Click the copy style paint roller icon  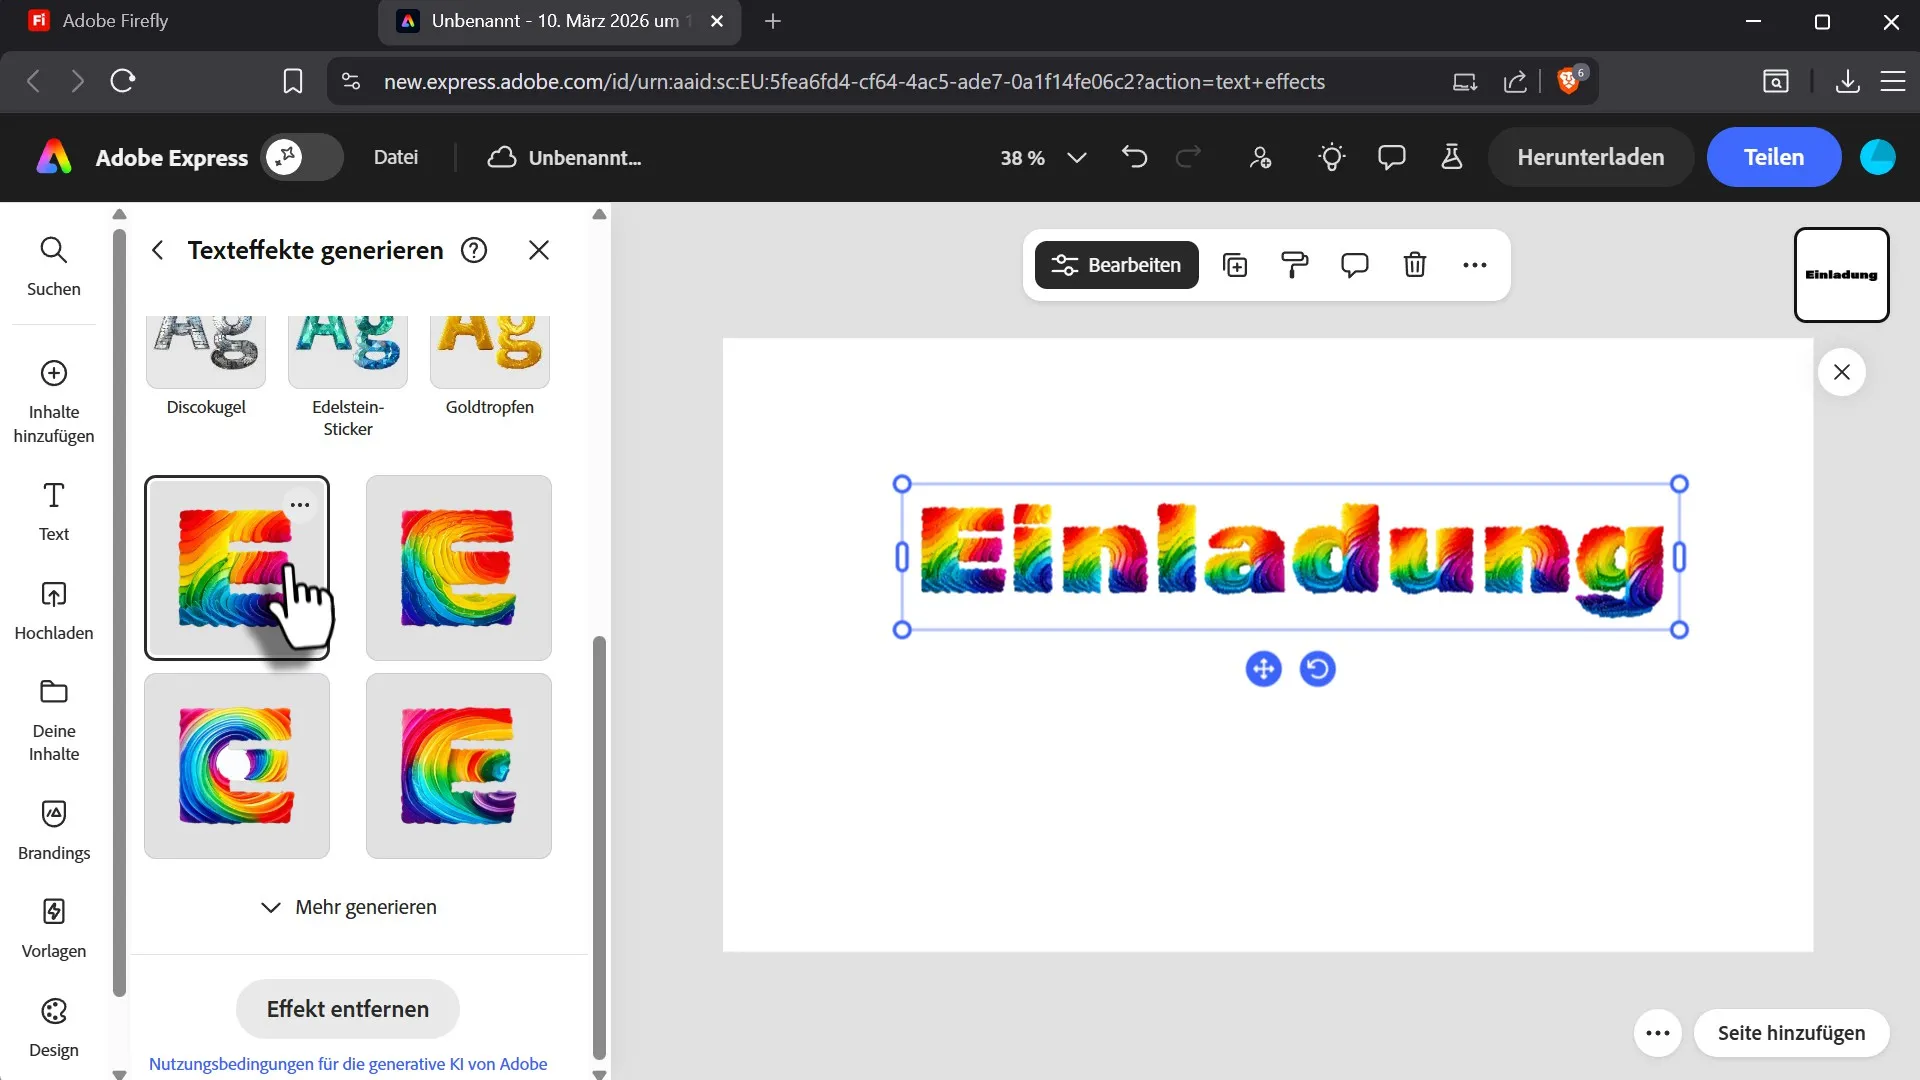(1295, 265)
